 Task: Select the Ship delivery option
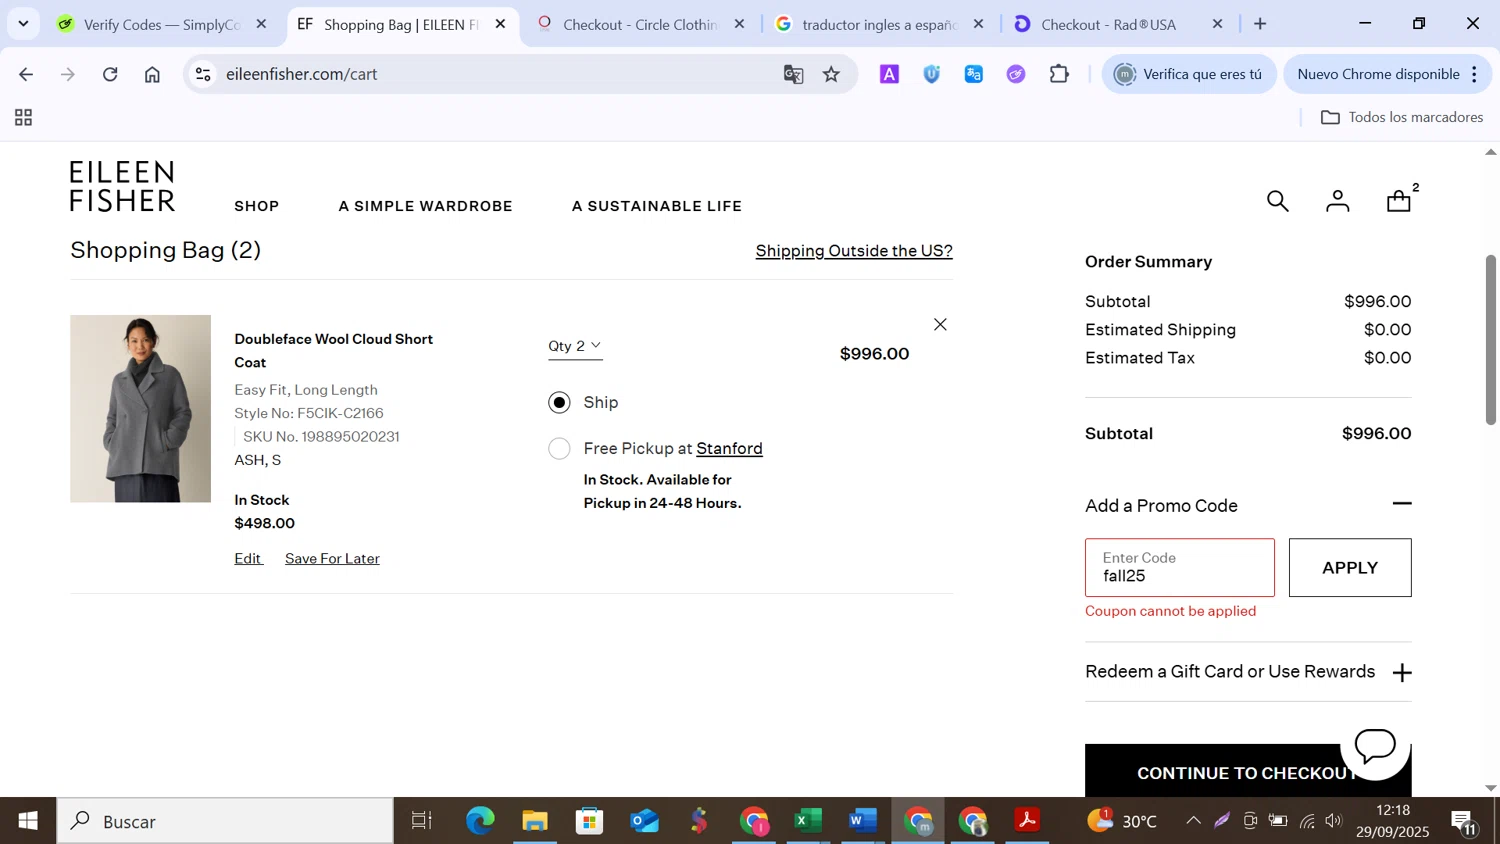click(x=559, y=402)
